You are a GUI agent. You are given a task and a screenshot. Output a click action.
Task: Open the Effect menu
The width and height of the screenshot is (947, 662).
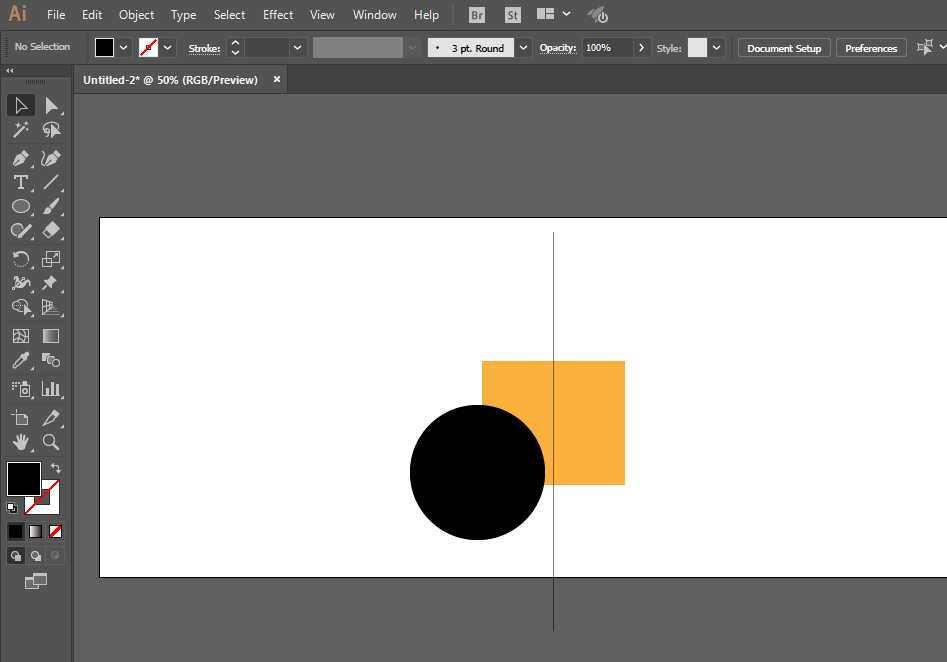[x=278, y=15]
